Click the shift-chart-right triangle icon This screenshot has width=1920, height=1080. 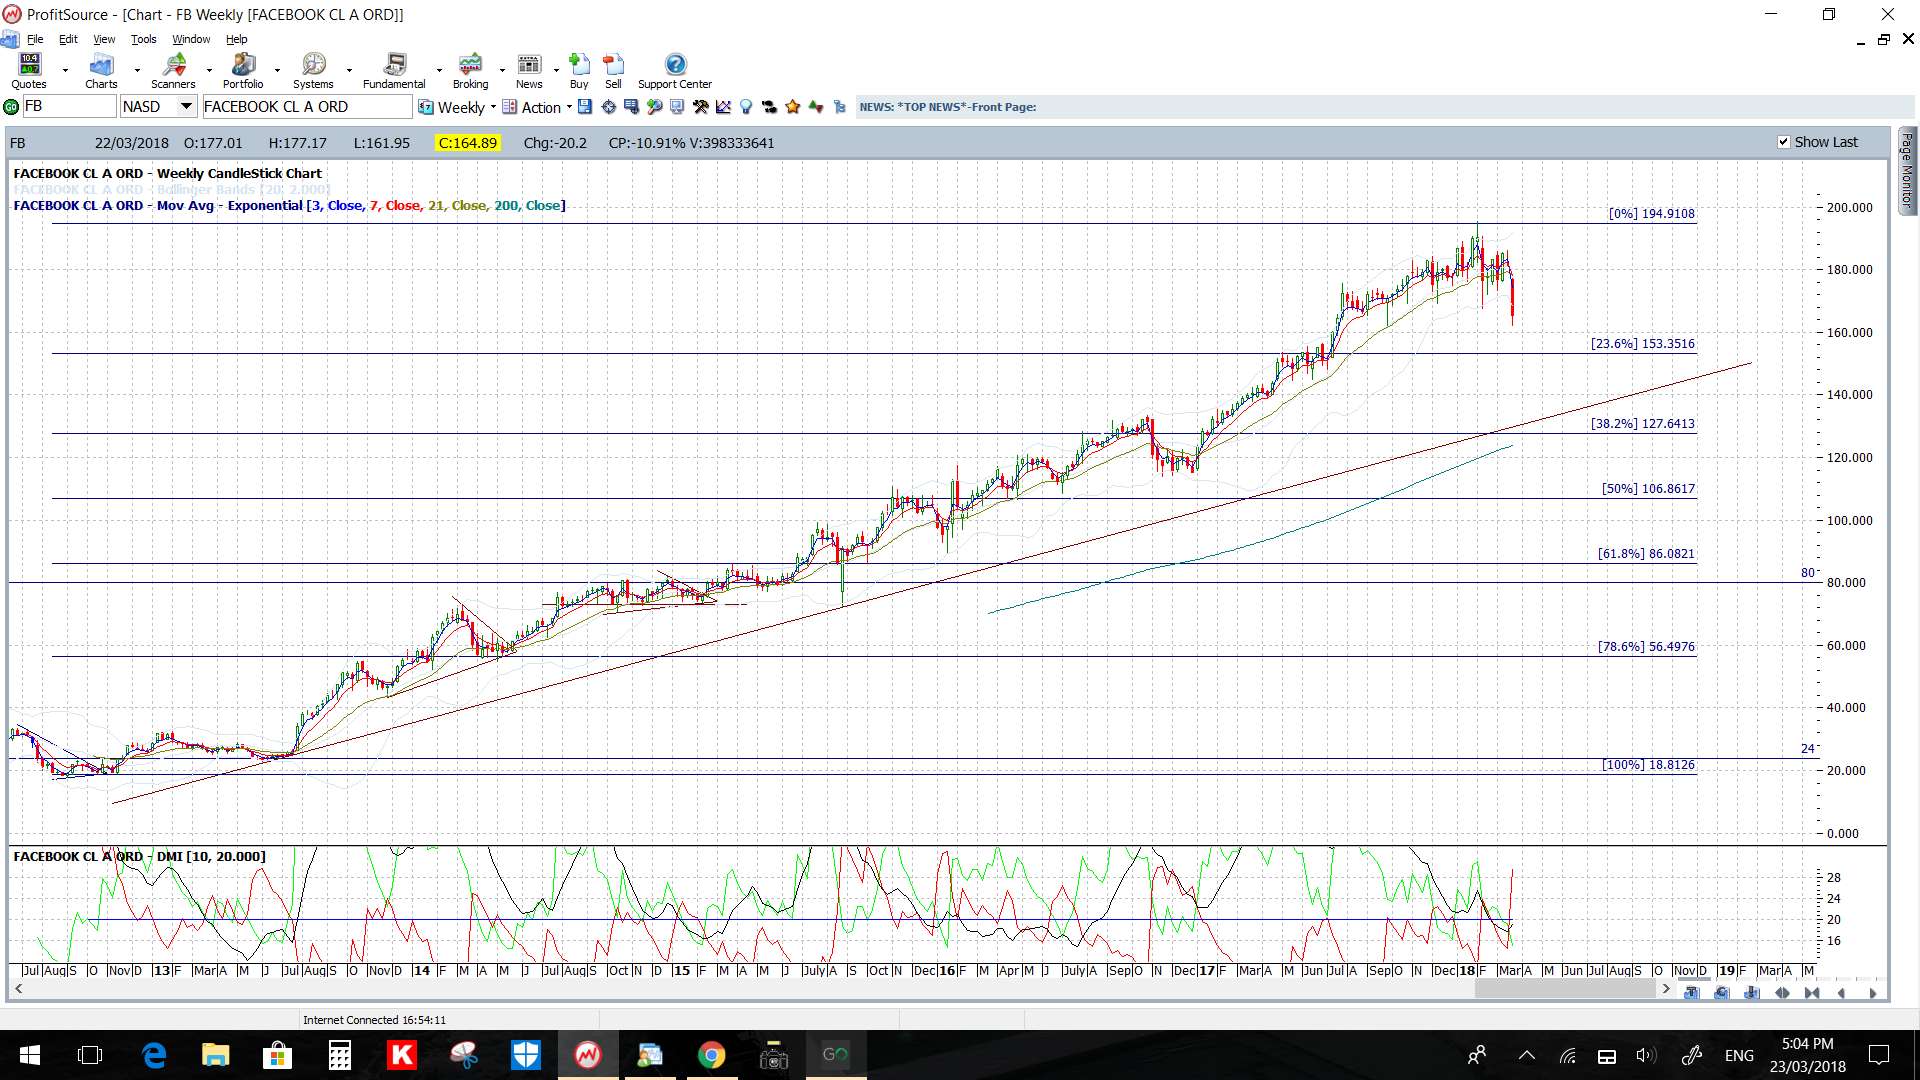(x=1873, y=993)
